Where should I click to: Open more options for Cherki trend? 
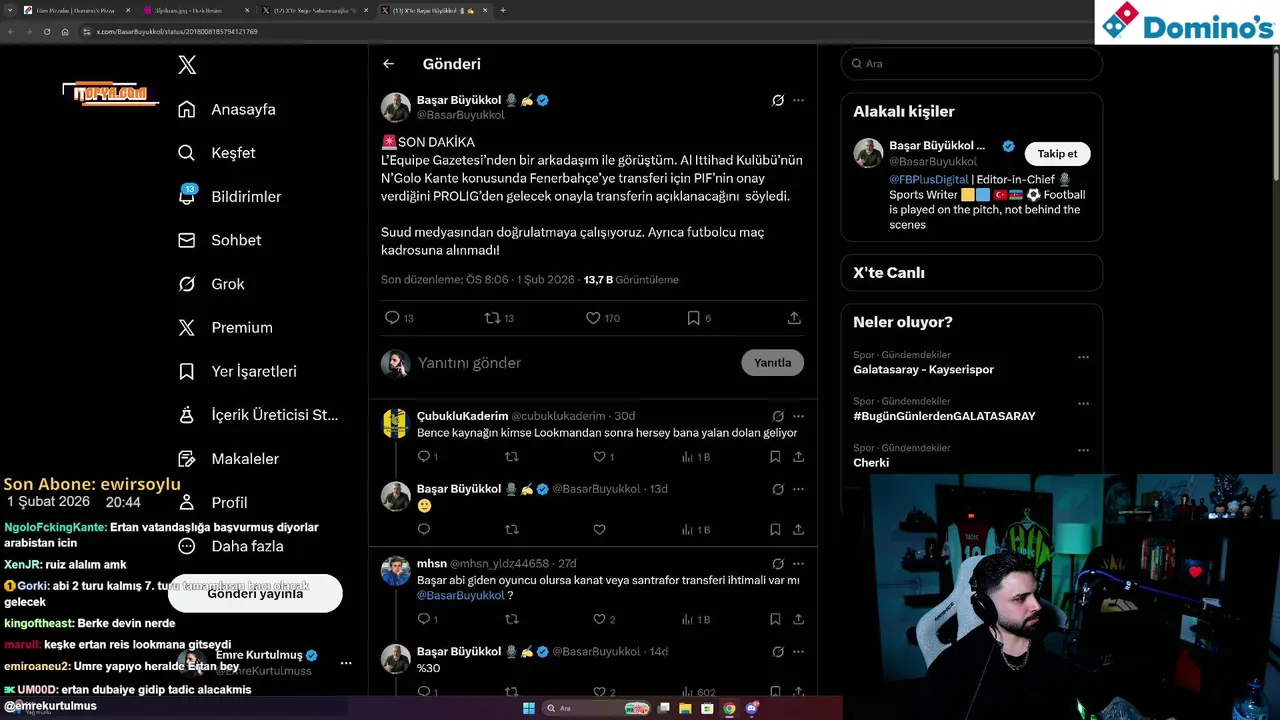[x=1083, y=450]
